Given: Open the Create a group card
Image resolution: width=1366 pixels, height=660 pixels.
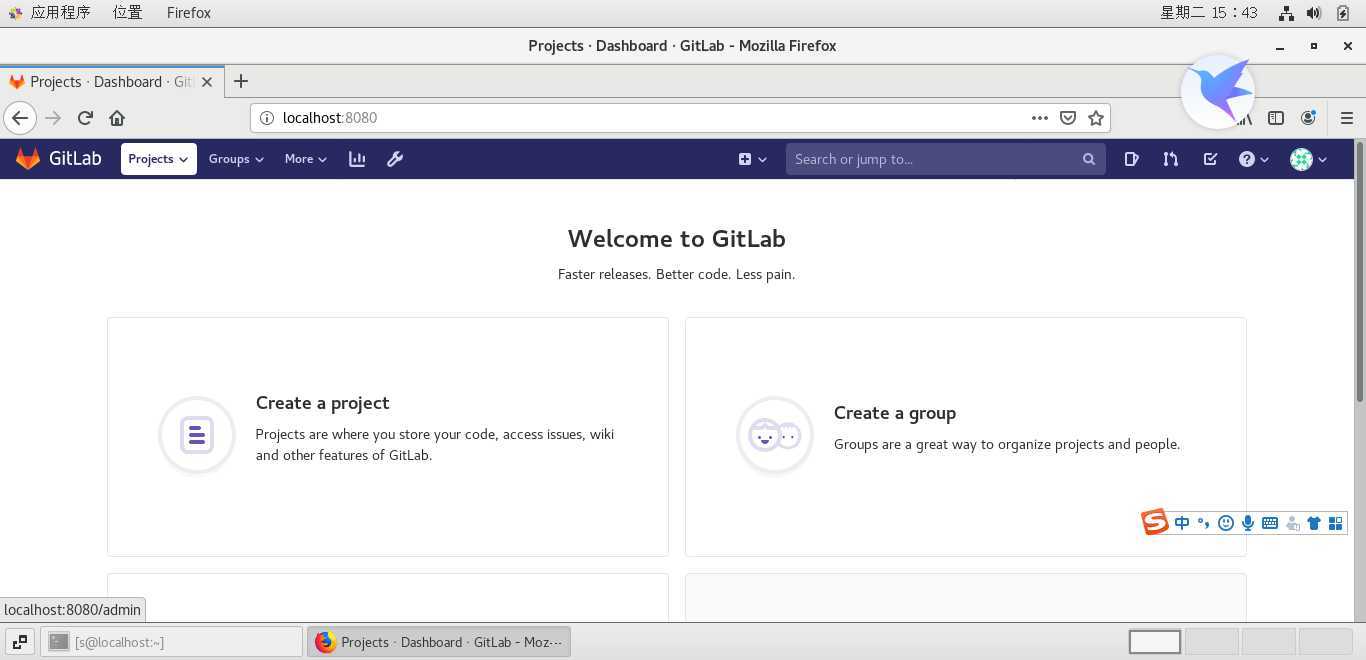Looking at the screenshot, I should click(966, 437).
